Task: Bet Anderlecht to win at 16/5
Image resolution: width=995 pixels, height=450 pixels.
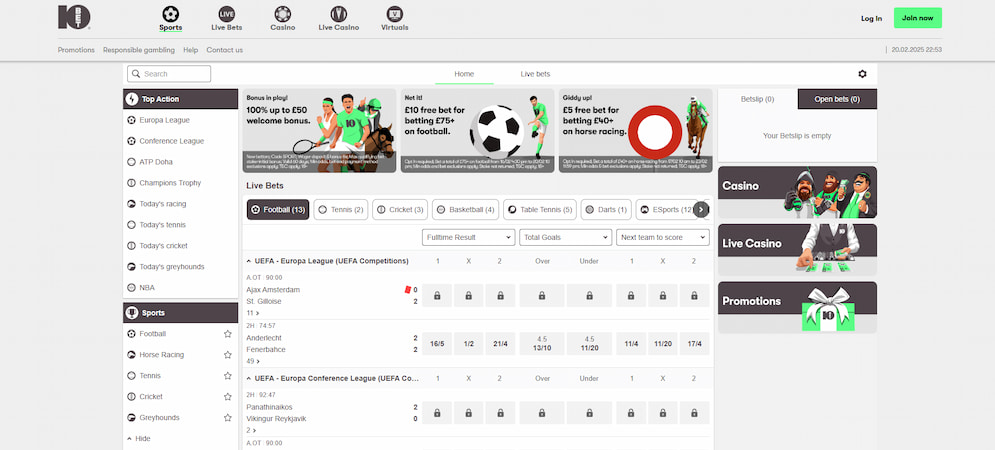Action: pos(437,343)
